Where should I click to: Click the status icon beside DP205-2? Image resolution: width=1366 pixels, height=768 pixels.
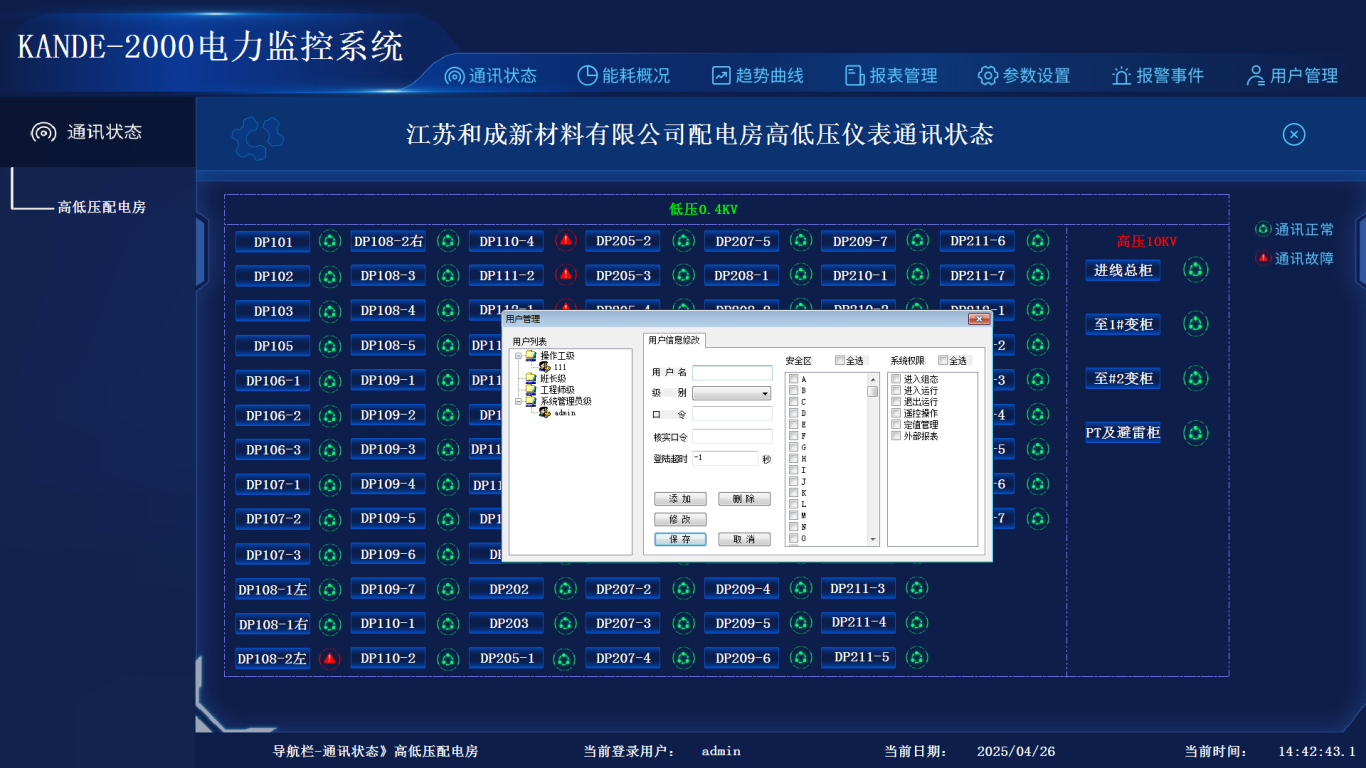tap(683, 241)
